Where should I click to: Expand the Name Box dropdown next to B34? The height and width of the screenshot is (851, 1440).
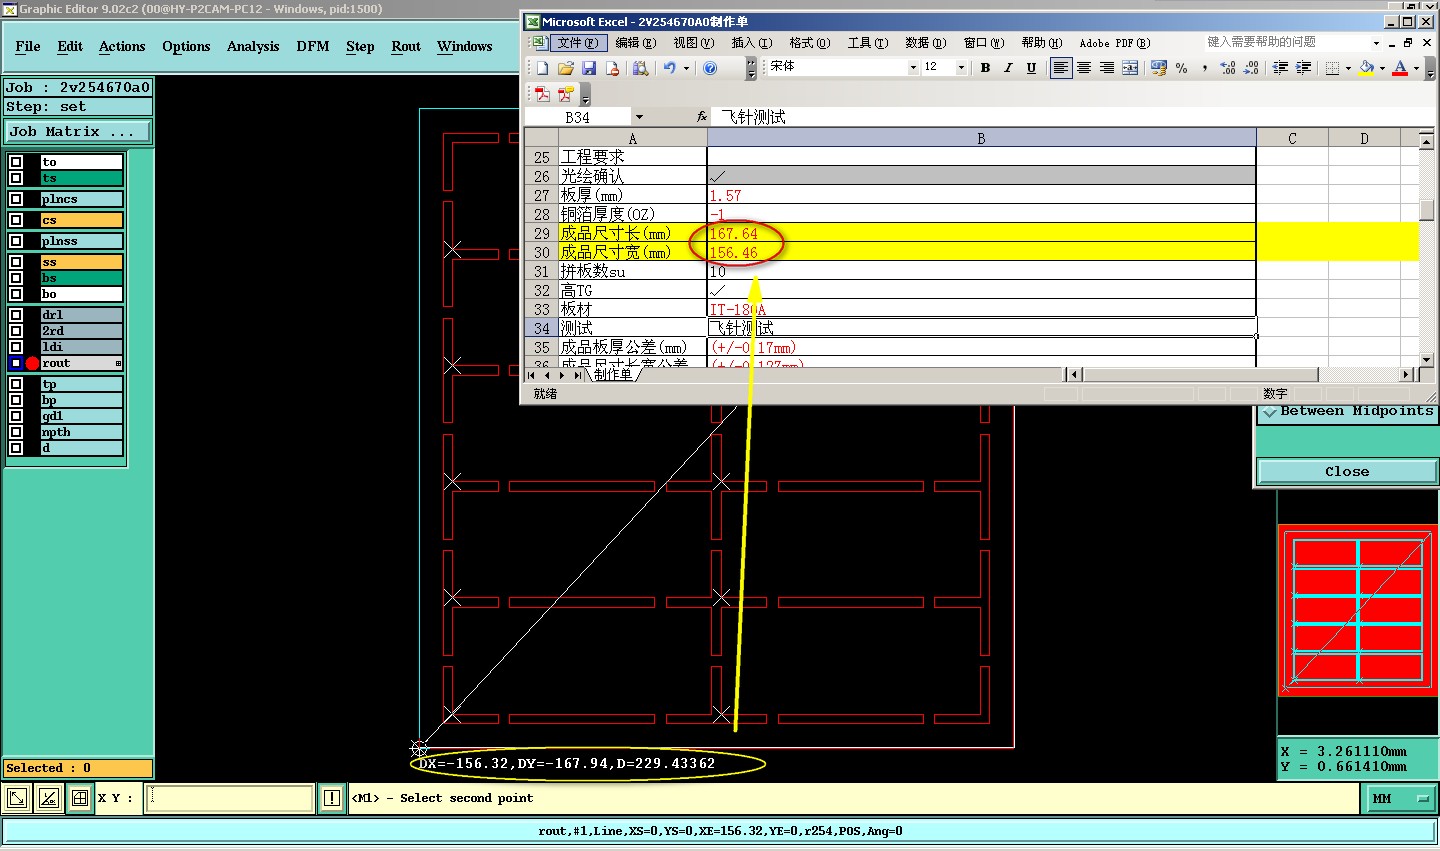pos(639,117)
